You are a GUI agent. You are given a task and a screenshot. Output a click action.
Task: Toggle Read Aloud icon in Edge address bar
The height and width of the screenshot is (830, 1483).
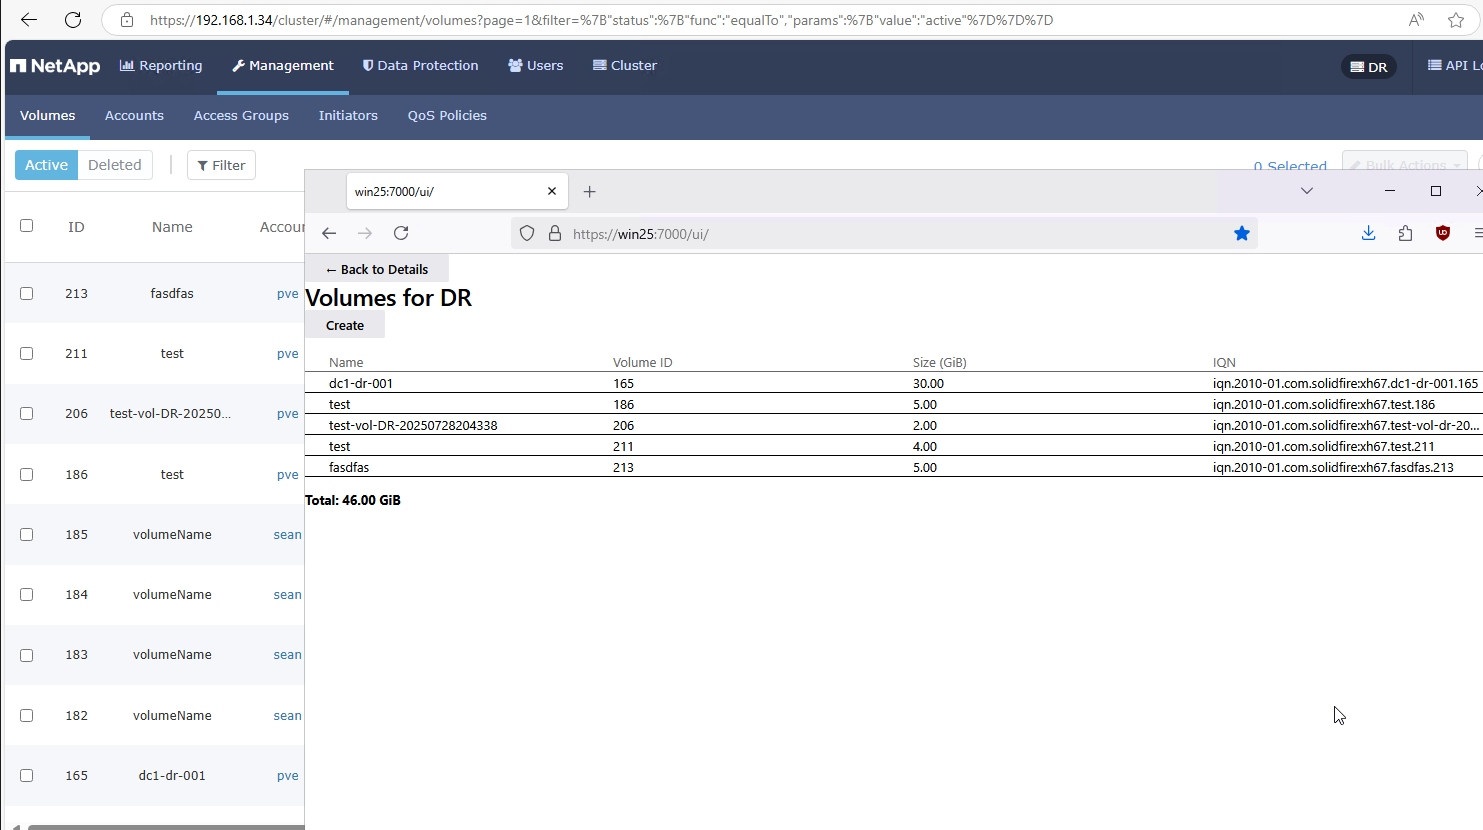pyautogui.click(x=1416, y=20)
